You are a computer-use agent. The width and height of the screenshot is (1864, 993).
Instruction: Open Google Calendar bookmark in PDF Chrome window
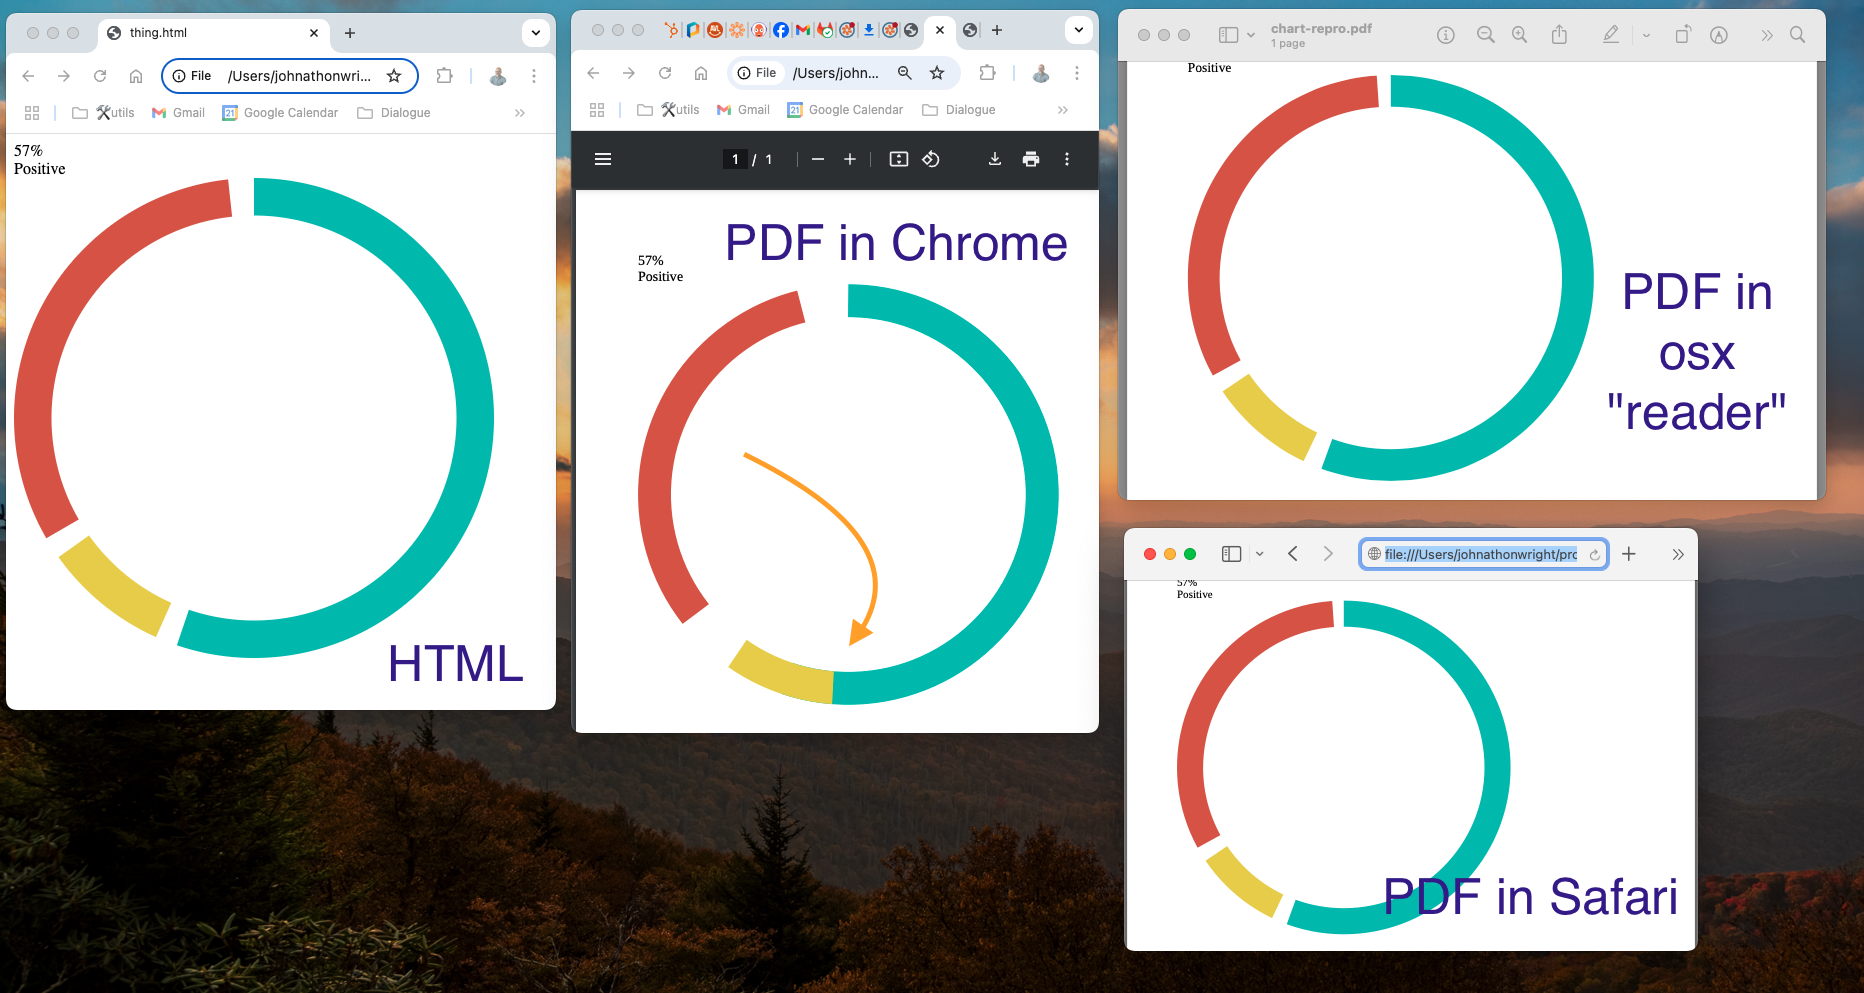tap(845, 110)
